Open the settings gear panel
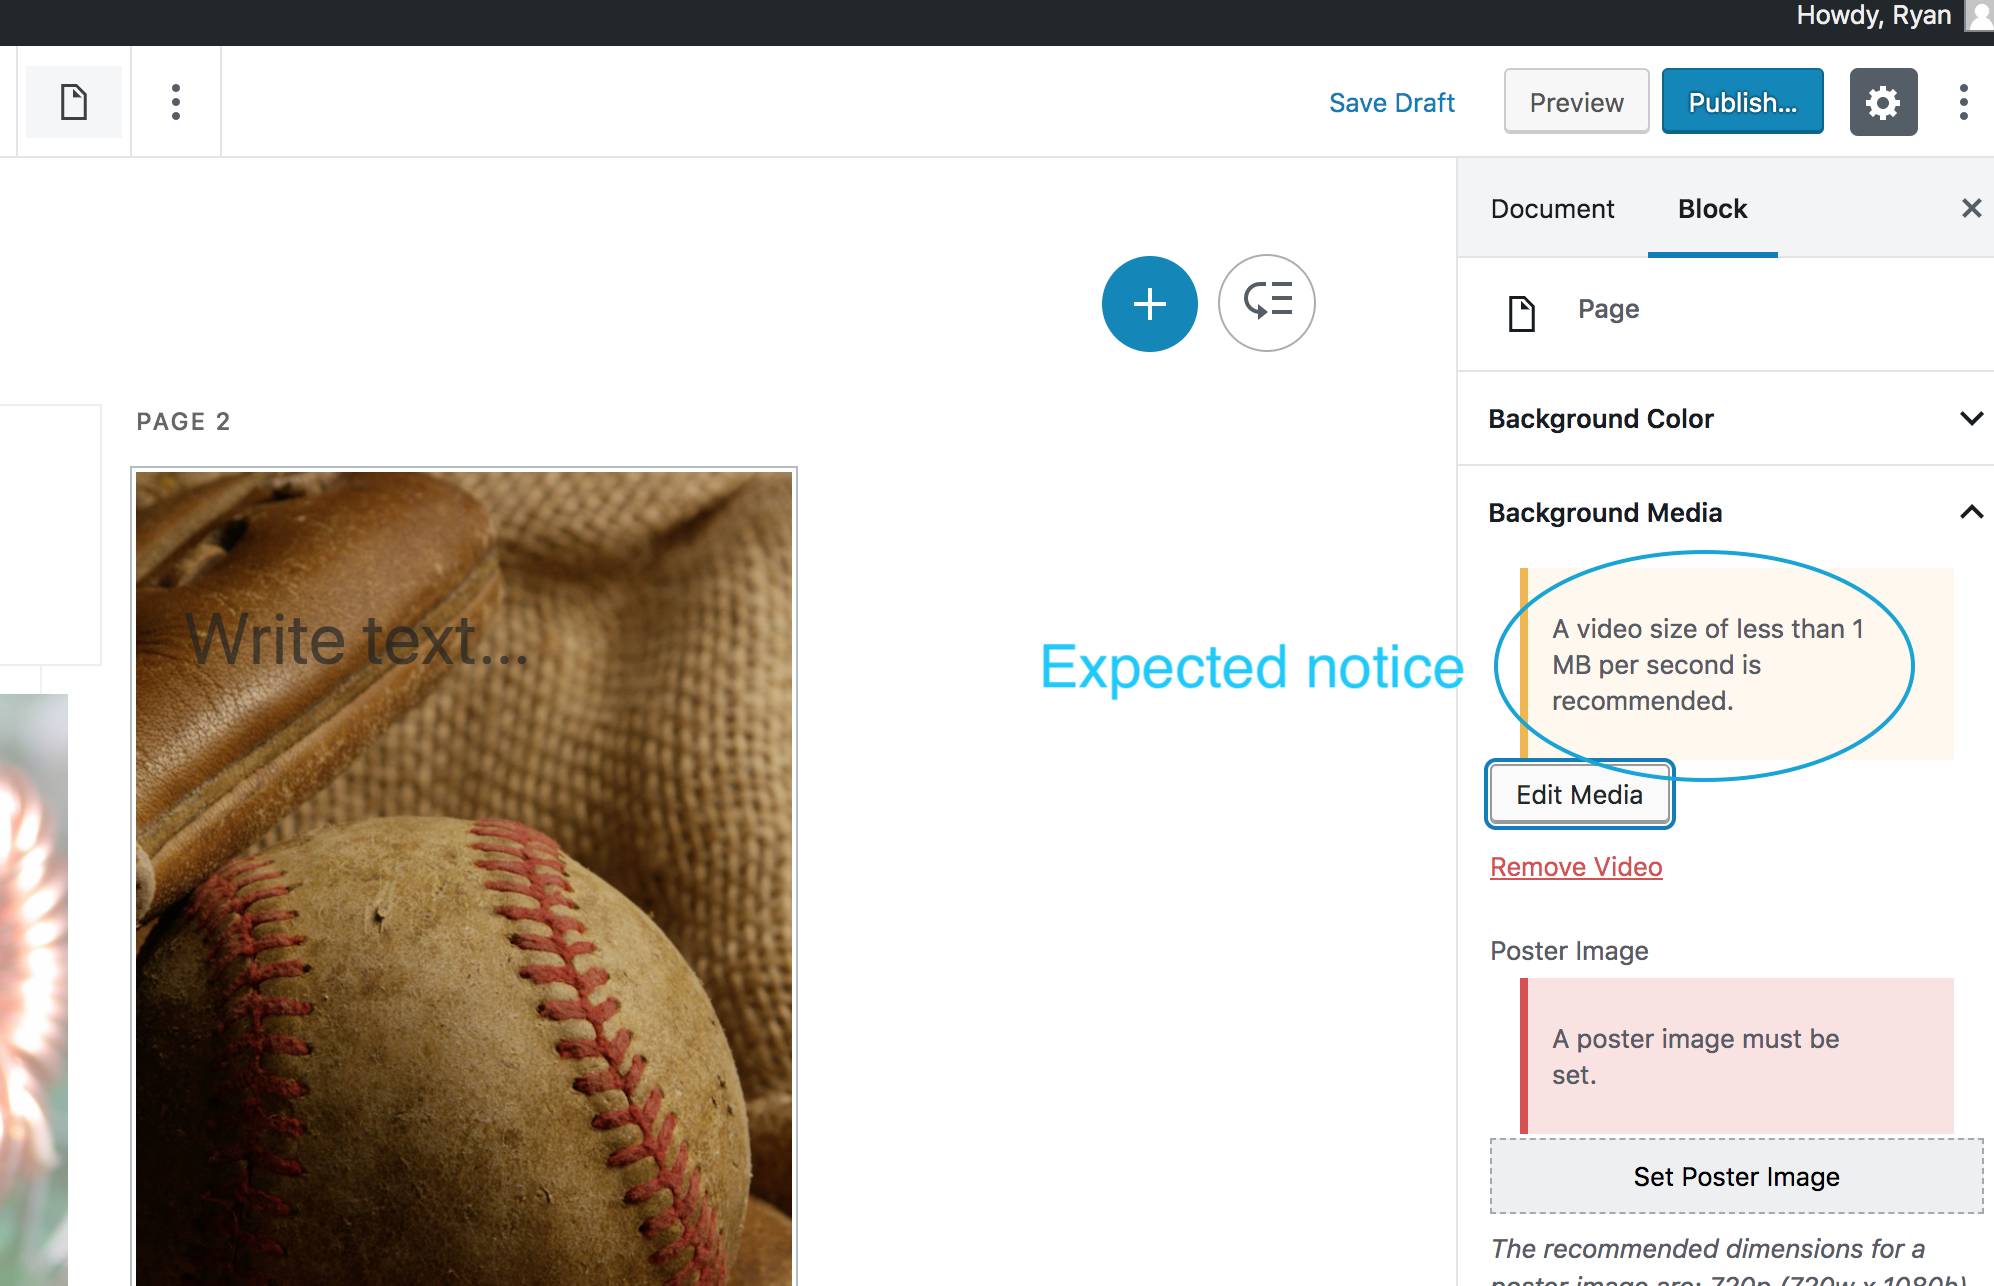The width and height of the screenshot is (1994, 1286). point(1883,102)
